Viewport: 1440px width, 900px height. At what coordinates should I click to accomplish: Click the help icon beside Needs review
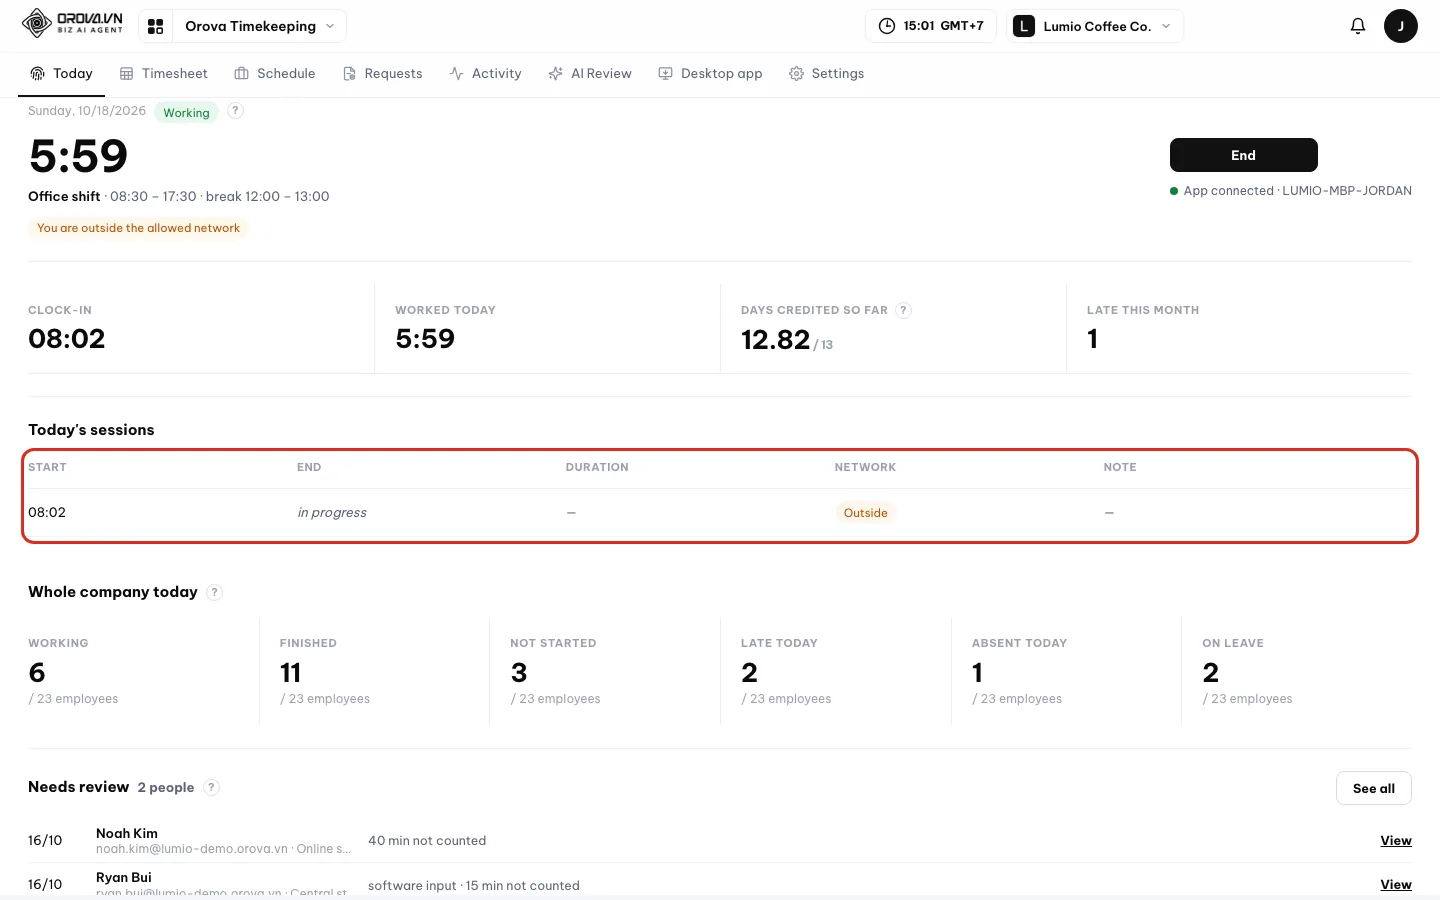211,787
